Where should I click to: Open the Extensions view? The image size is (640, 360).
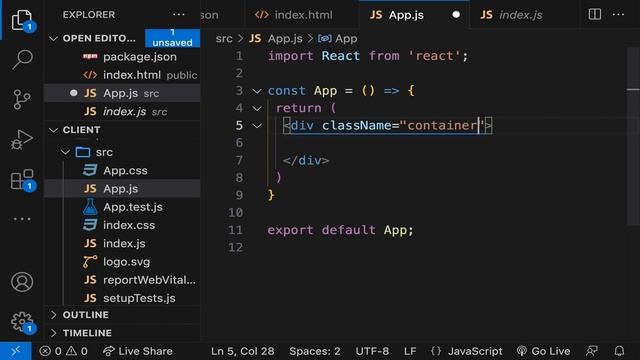(x=22, y=179)
